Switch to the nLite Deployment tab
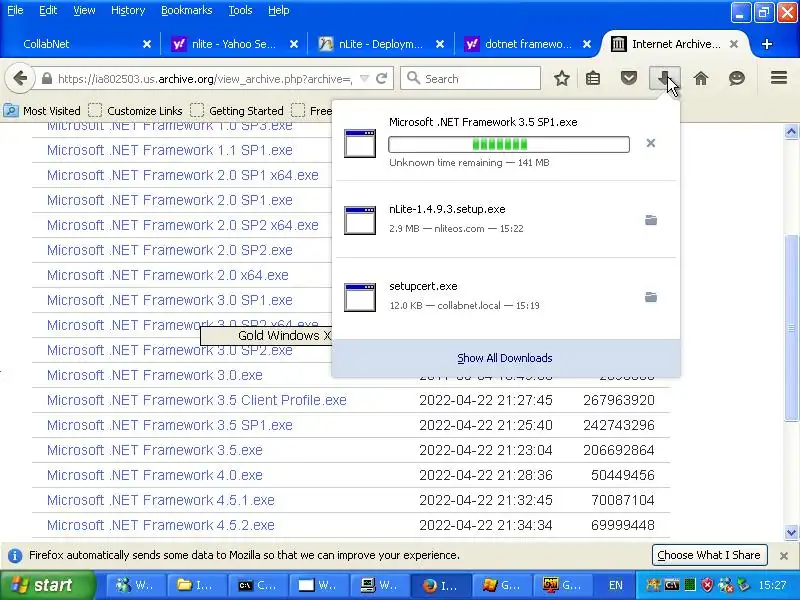The height and width of the screenshot is (600, 800). click(381, 44)
